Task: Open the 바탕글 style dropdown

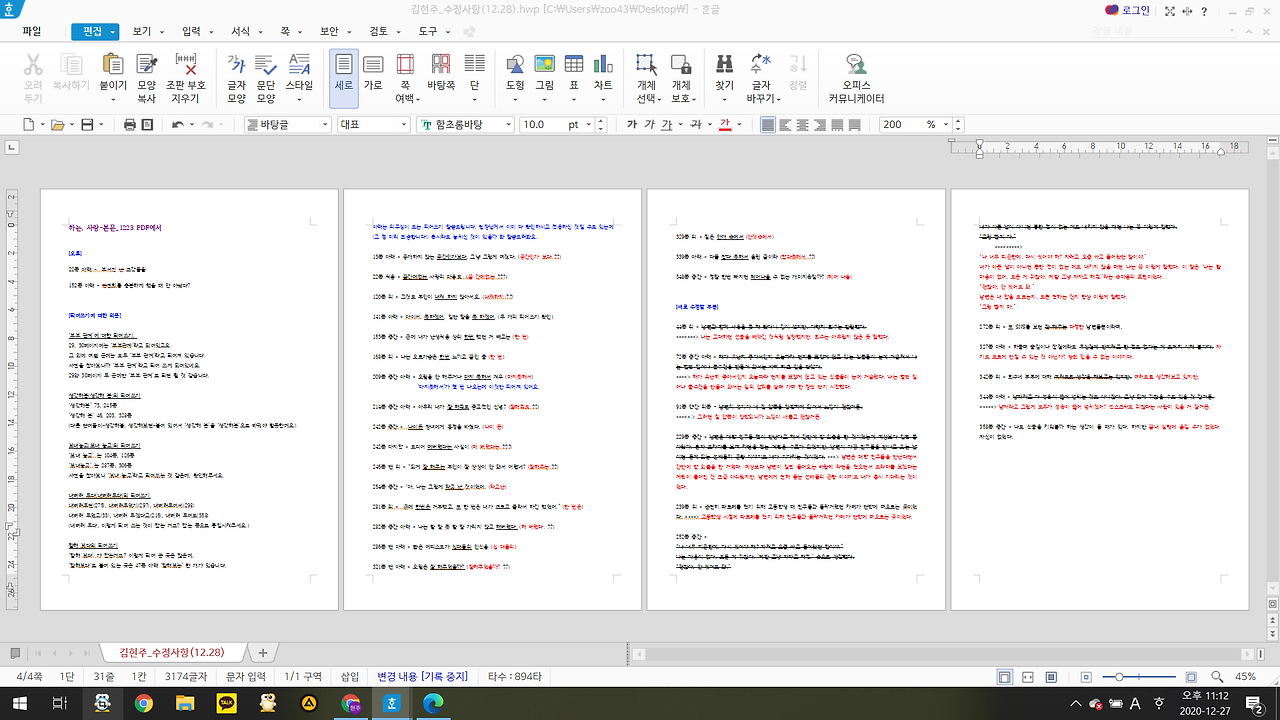Action: point(323,125)
